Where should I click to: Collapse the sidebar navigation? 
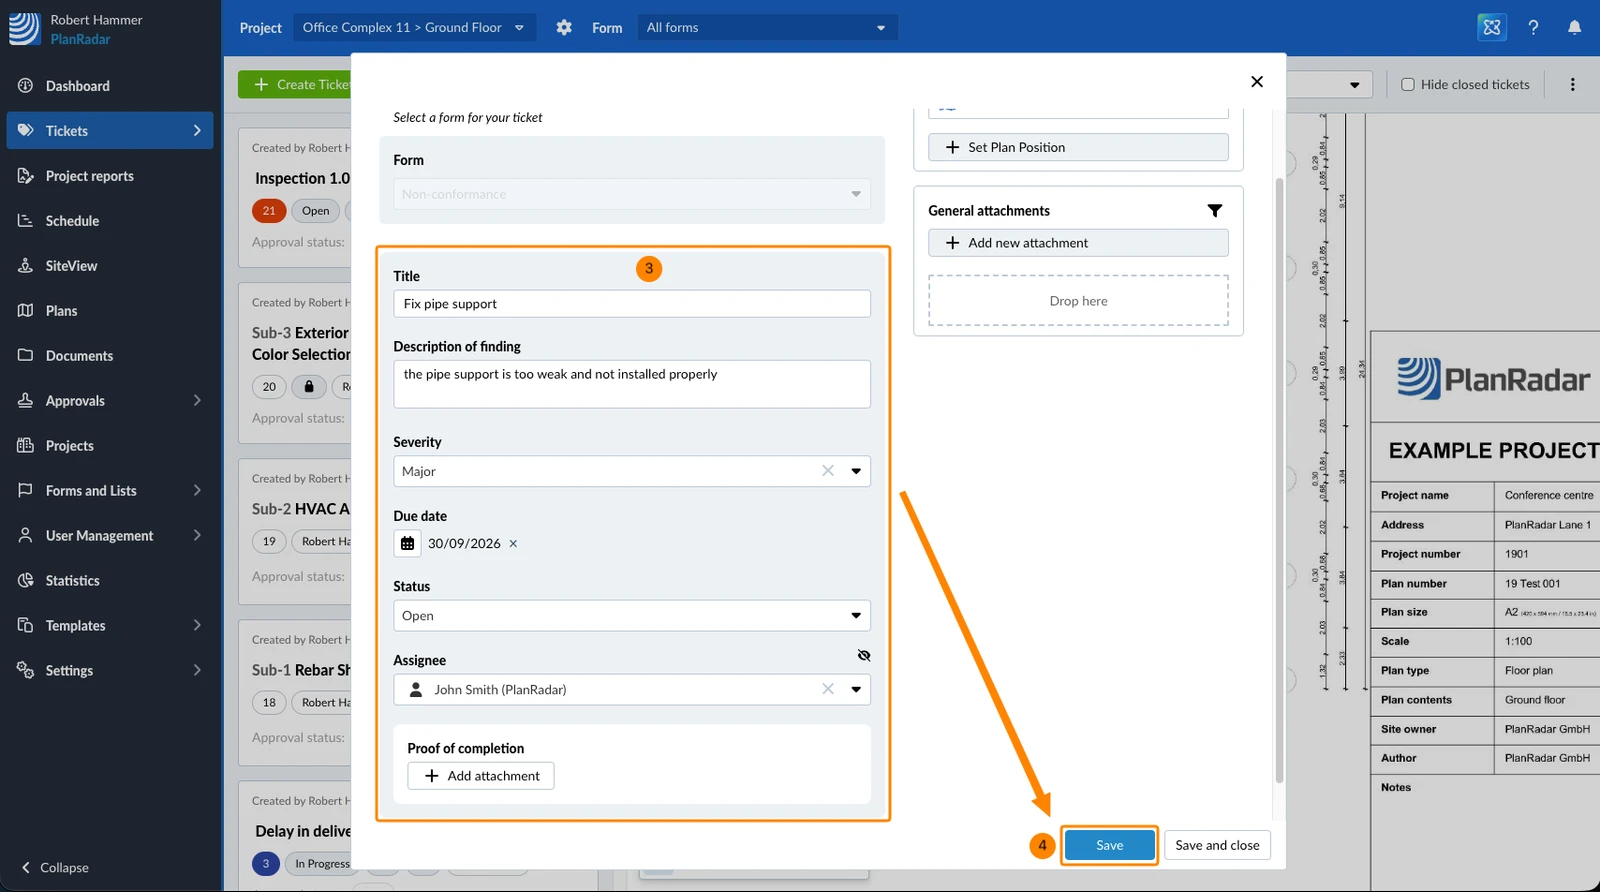pos(56,868)
